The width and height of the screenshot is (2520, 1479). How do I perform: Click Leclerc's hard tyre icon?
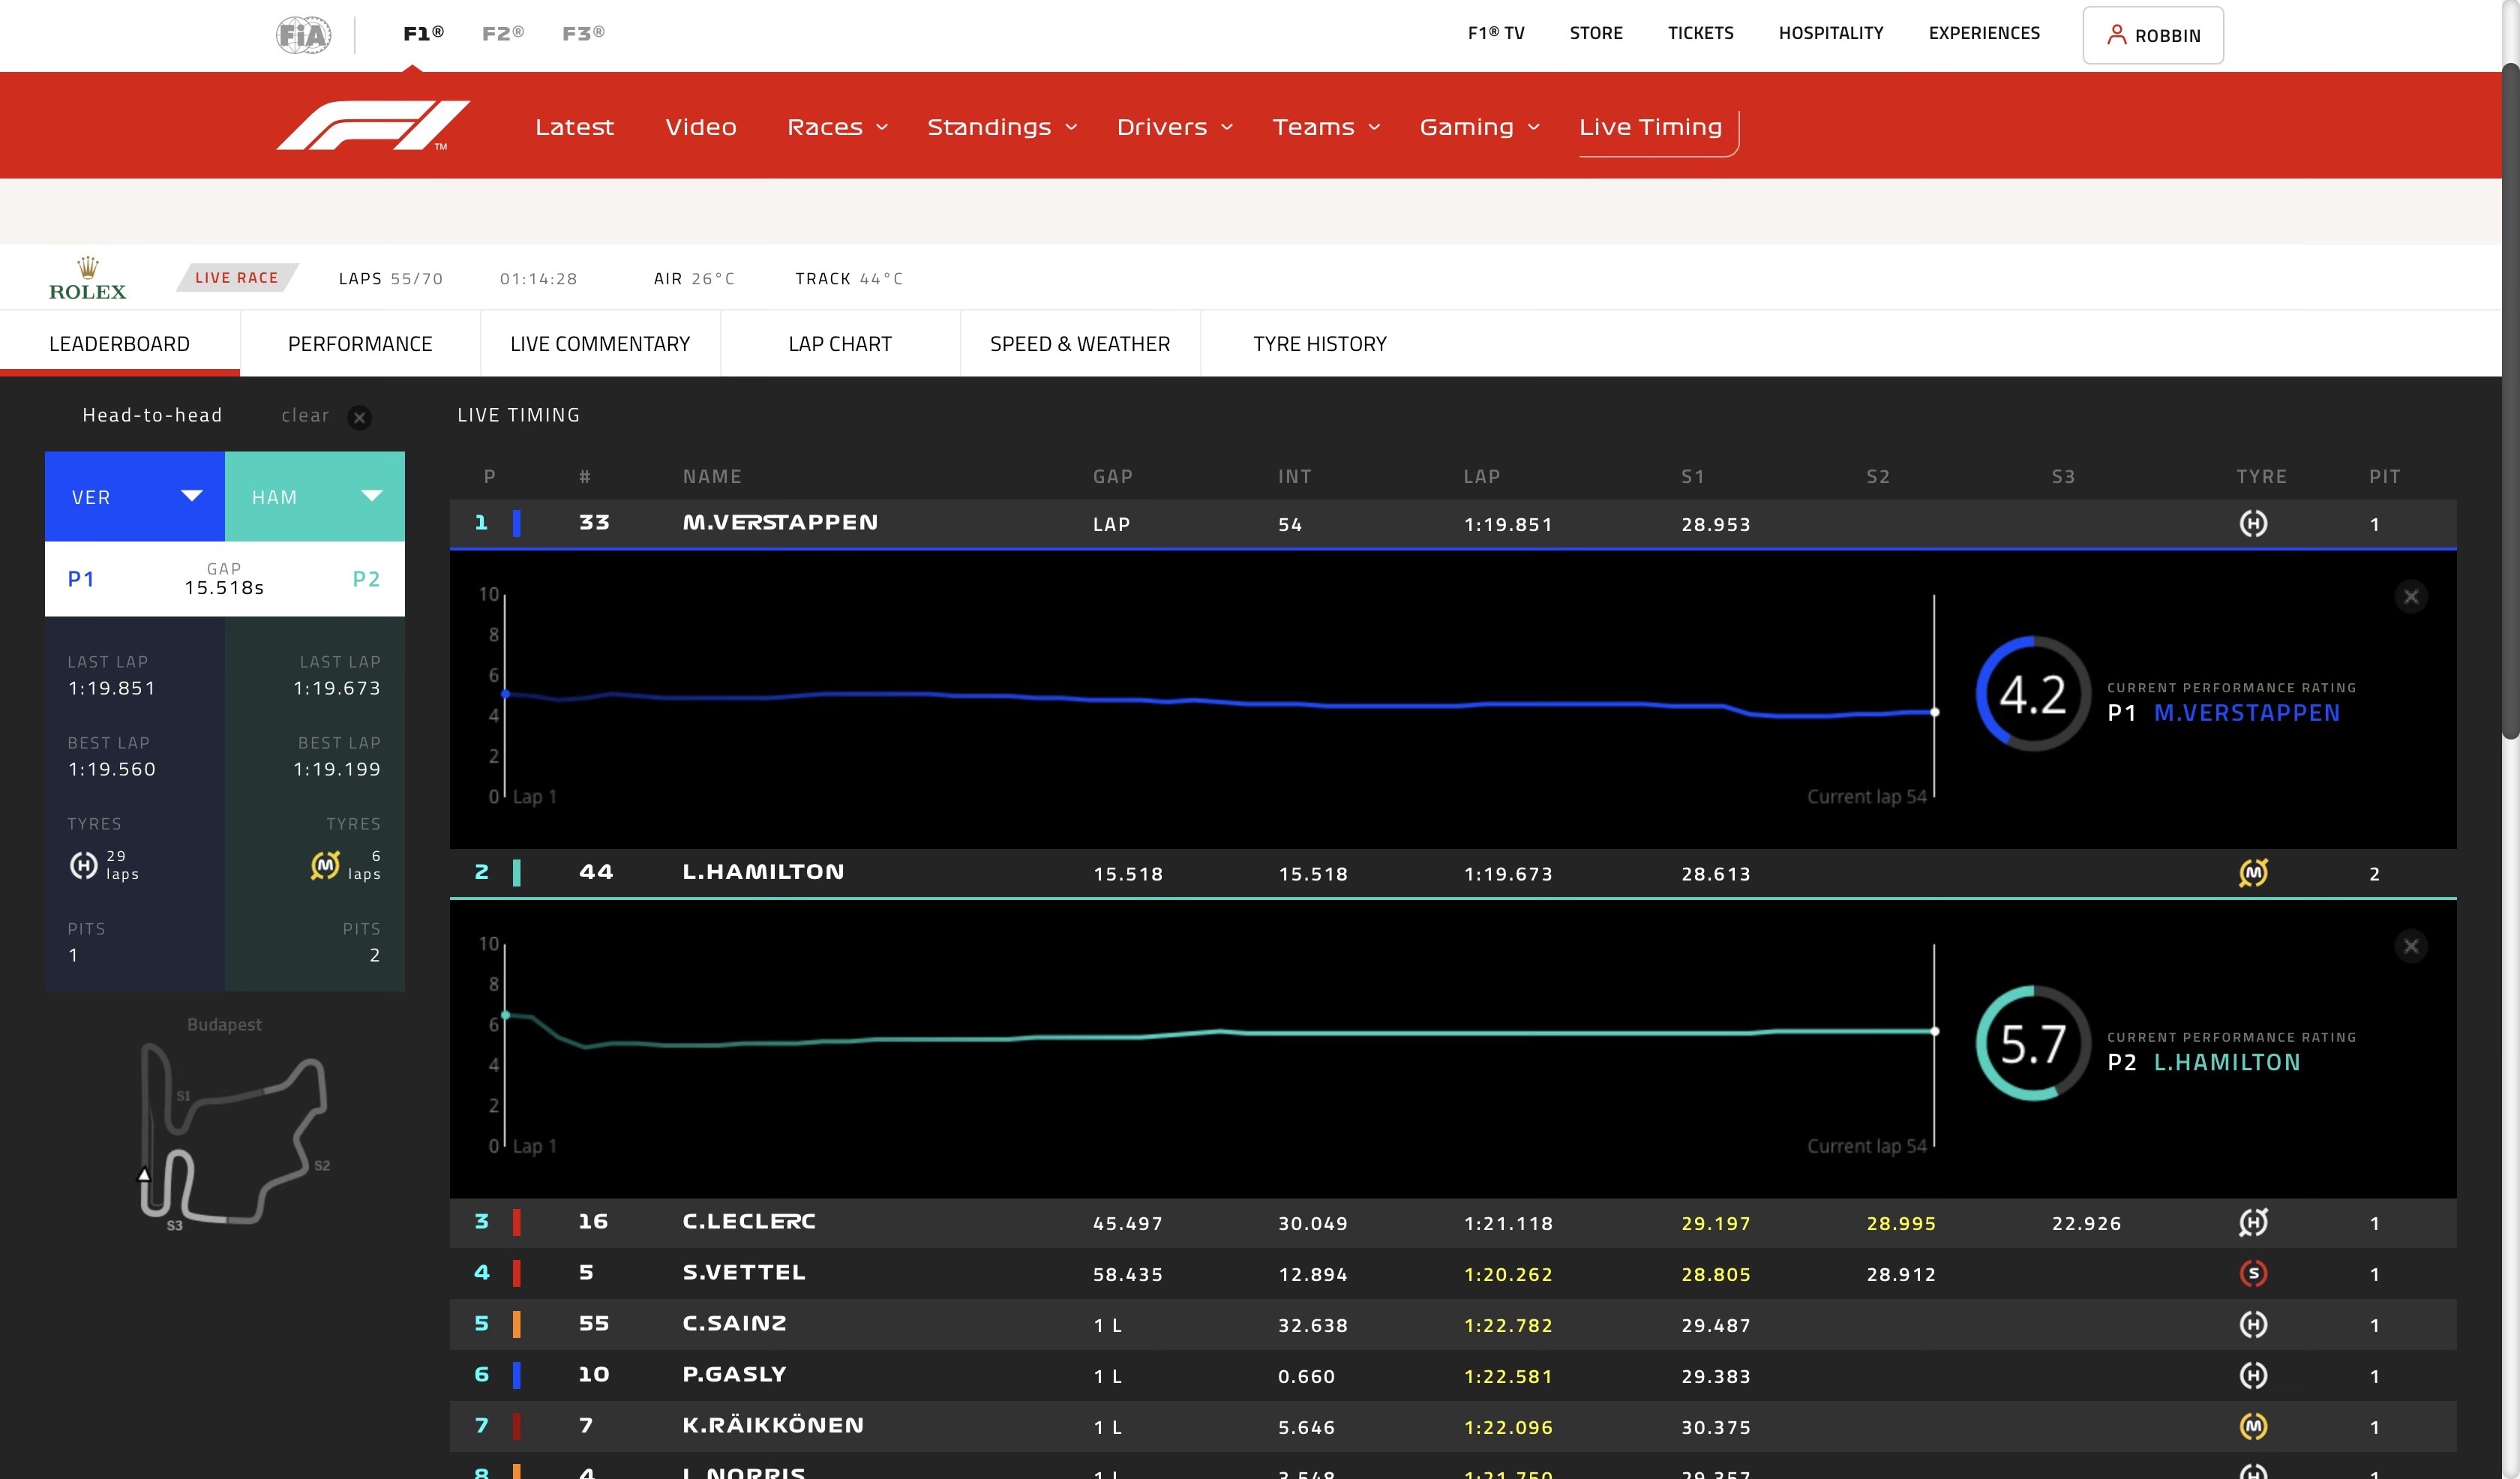(x=2253, y=1222)
